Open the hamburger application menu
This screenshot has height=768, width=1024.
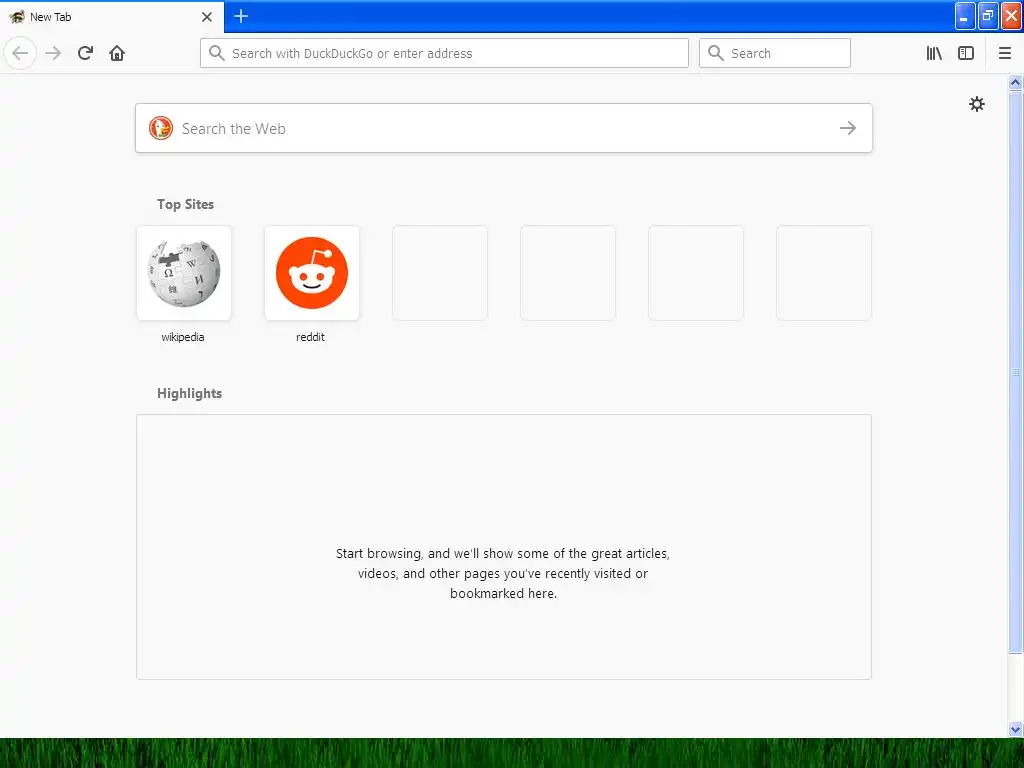click(x=1005, y=53)
